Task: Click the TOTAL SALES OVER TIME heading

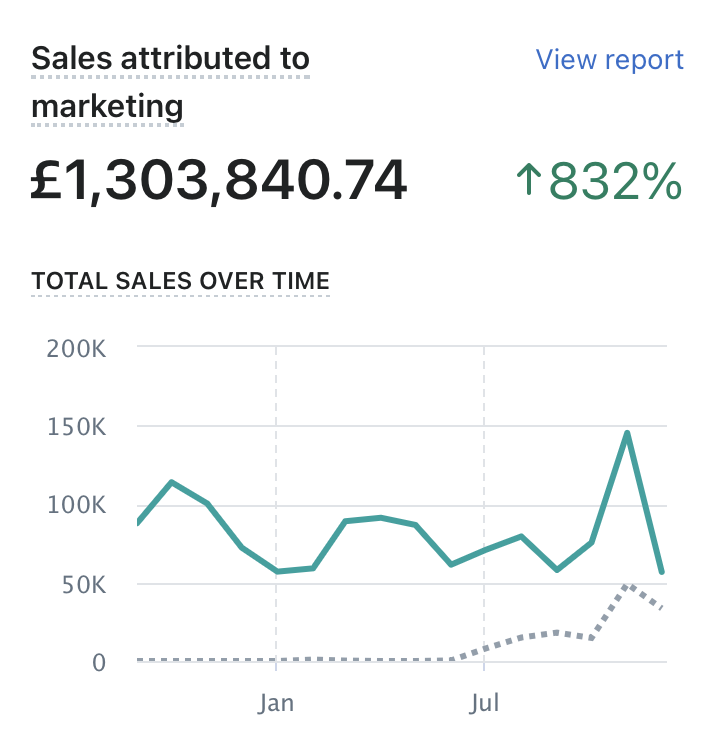Action: point(181,282)
